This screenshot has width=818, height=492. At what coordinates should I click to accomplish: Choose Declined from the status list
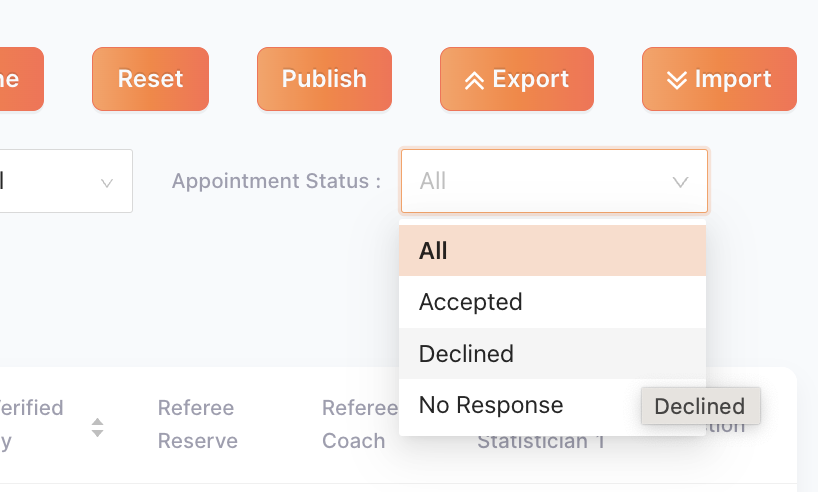click(x=552, y=353)
